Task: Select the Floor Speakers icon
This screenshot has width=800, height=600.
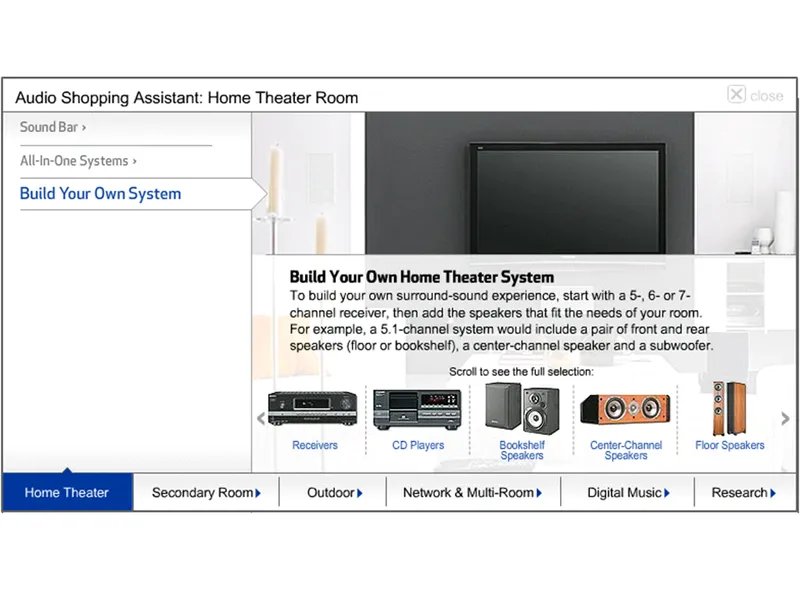Action: (729, 445)
